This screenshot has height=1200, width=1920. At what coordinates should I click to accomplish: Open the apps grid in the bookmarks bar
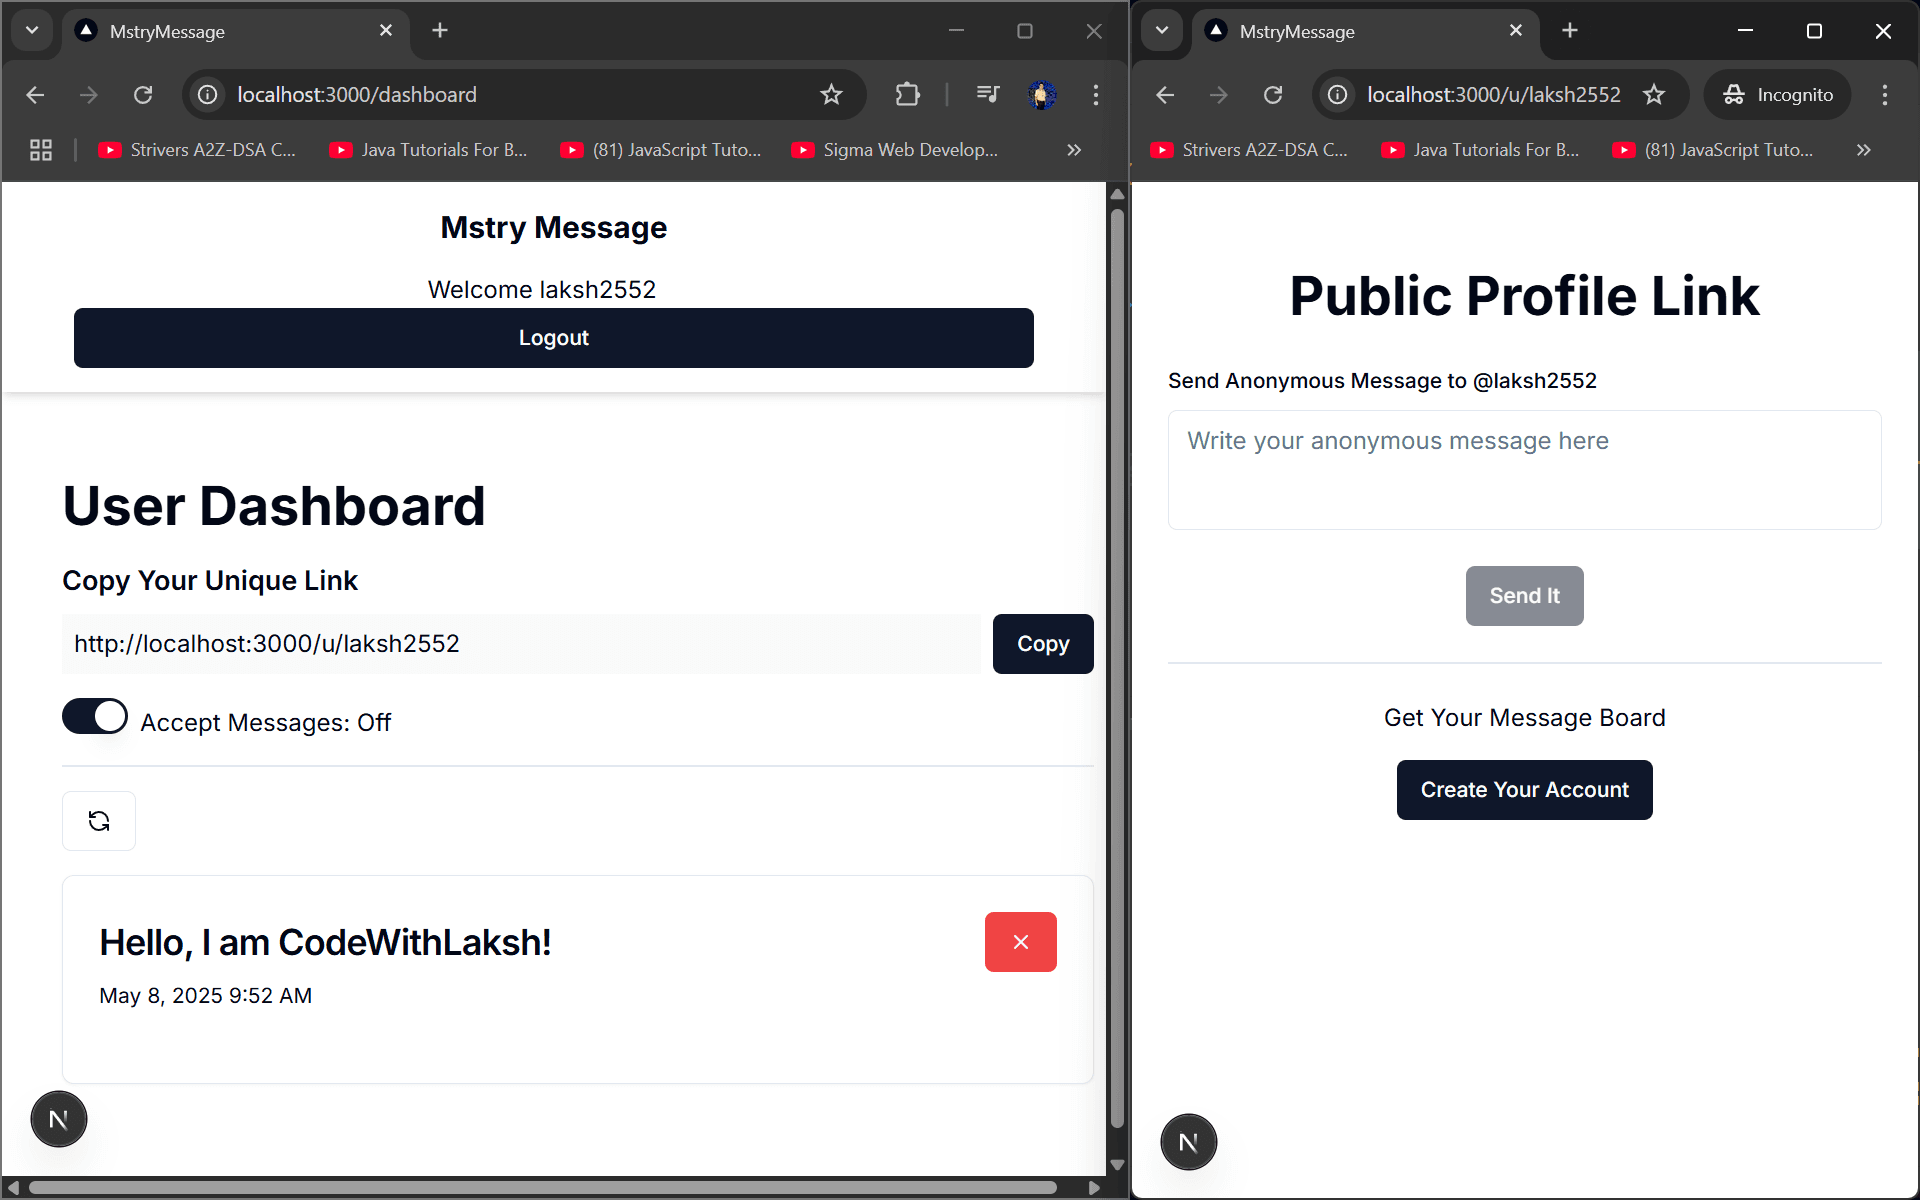41,150
